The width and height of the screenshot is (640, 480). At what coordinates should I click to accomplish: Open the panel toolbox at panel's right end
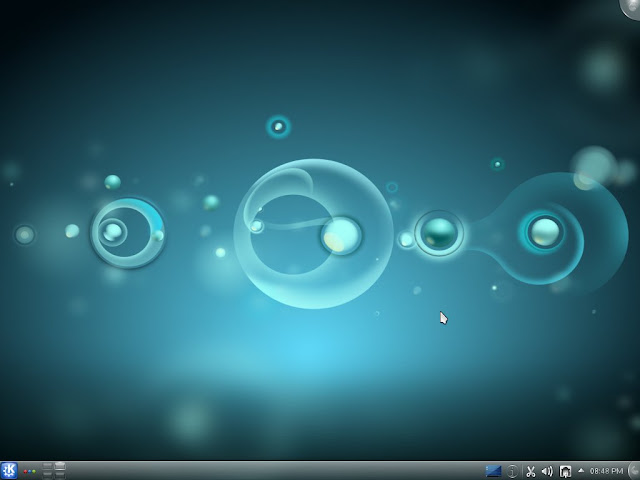(x=634, y=471)
